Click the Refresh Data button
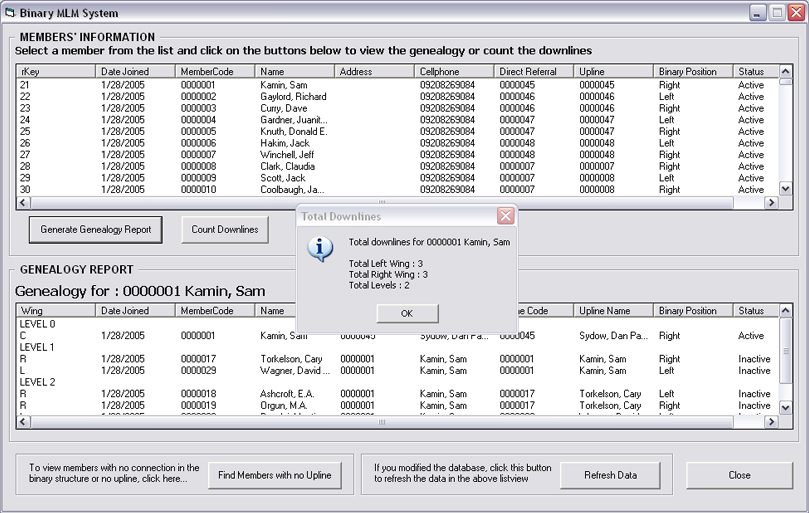809x513 pixels. [x=610, y=475]
